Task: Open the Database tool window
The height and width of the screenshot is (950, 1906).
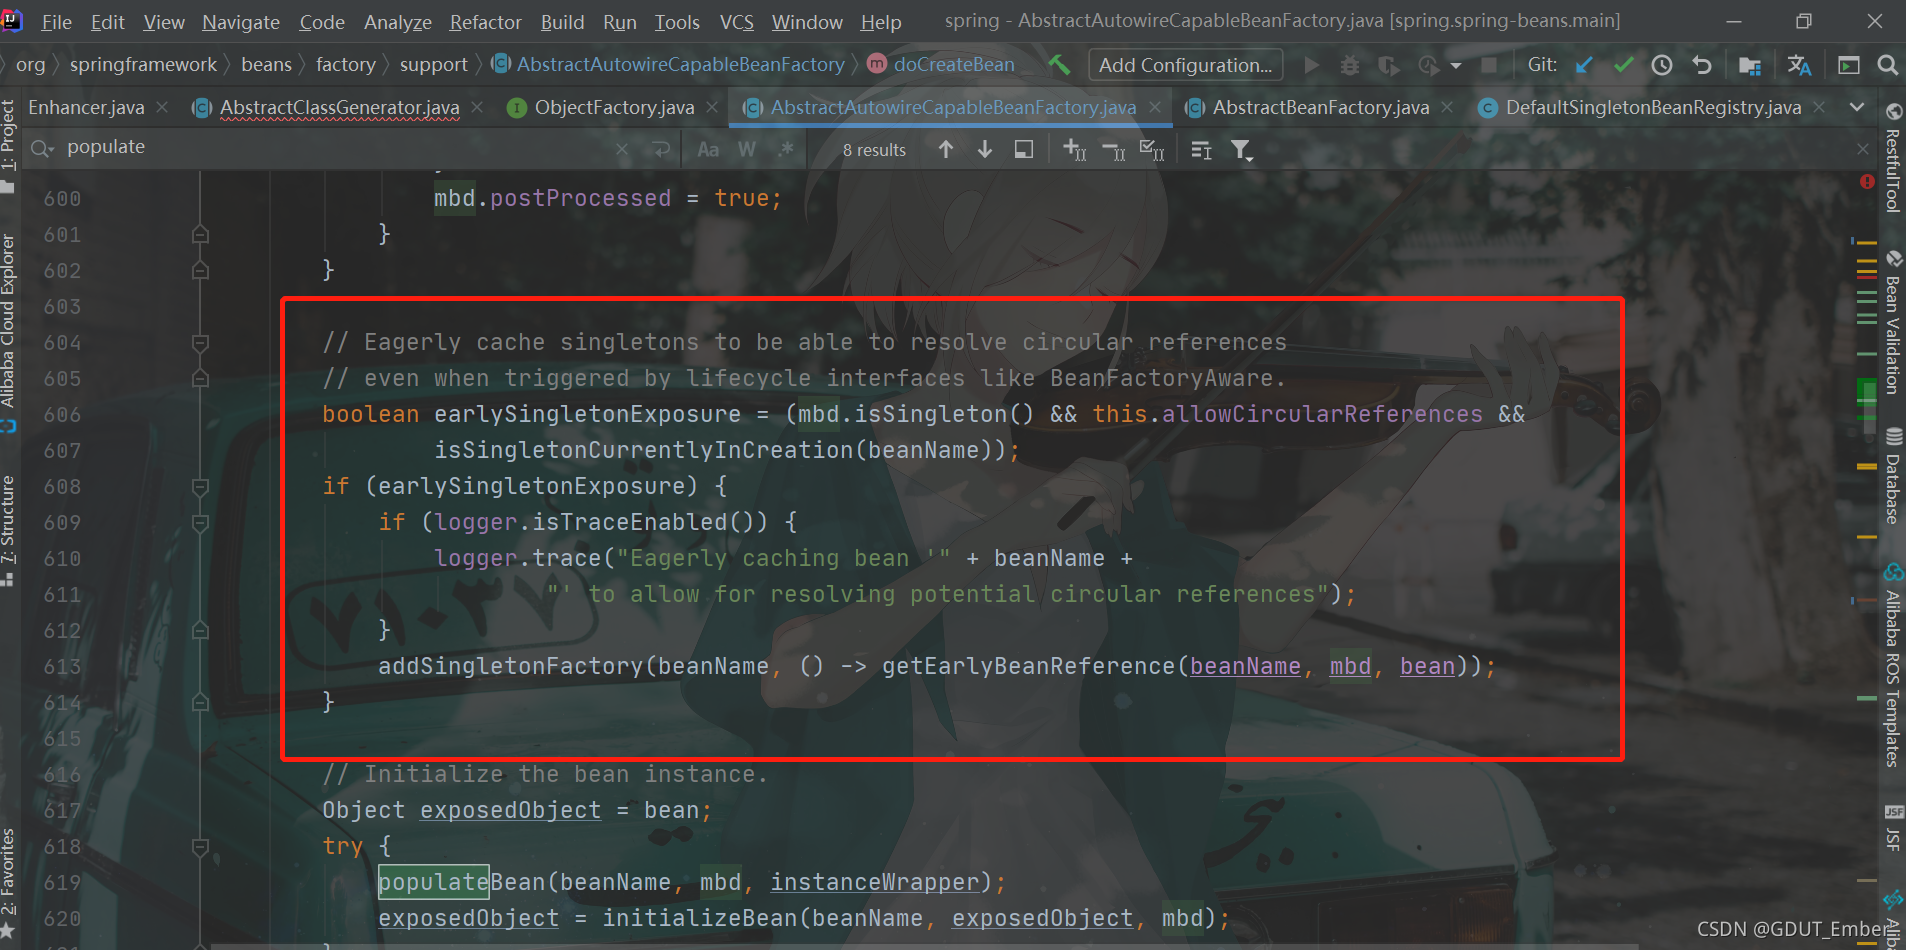Action: click(x=1893, y=476)
